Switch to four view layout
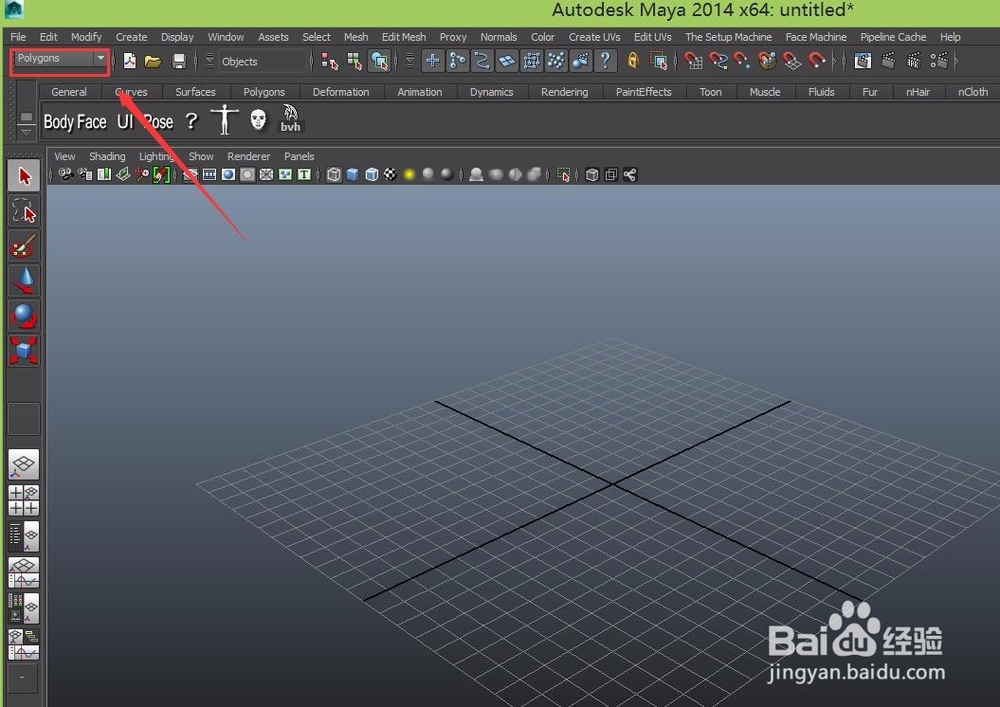The image size is (1000, 707). 24,500
